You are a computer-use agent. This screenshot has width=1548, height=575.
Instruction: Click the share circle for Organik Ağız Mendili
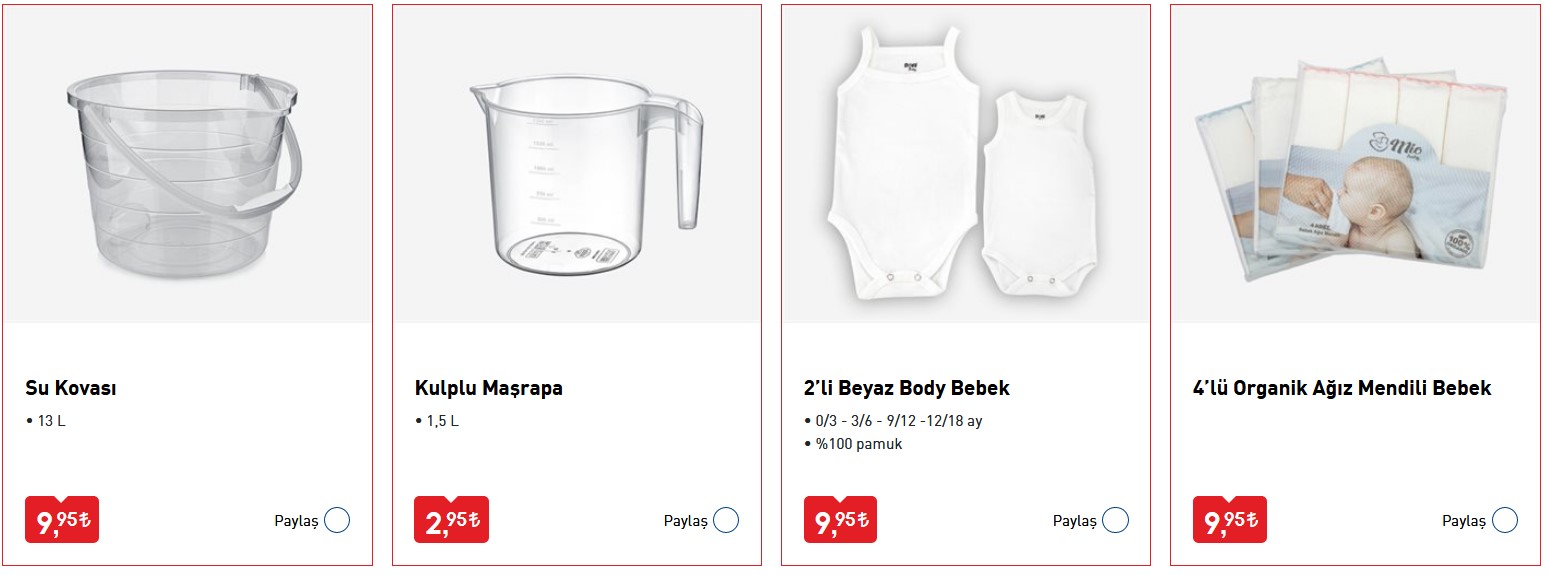coord(1504,521)
